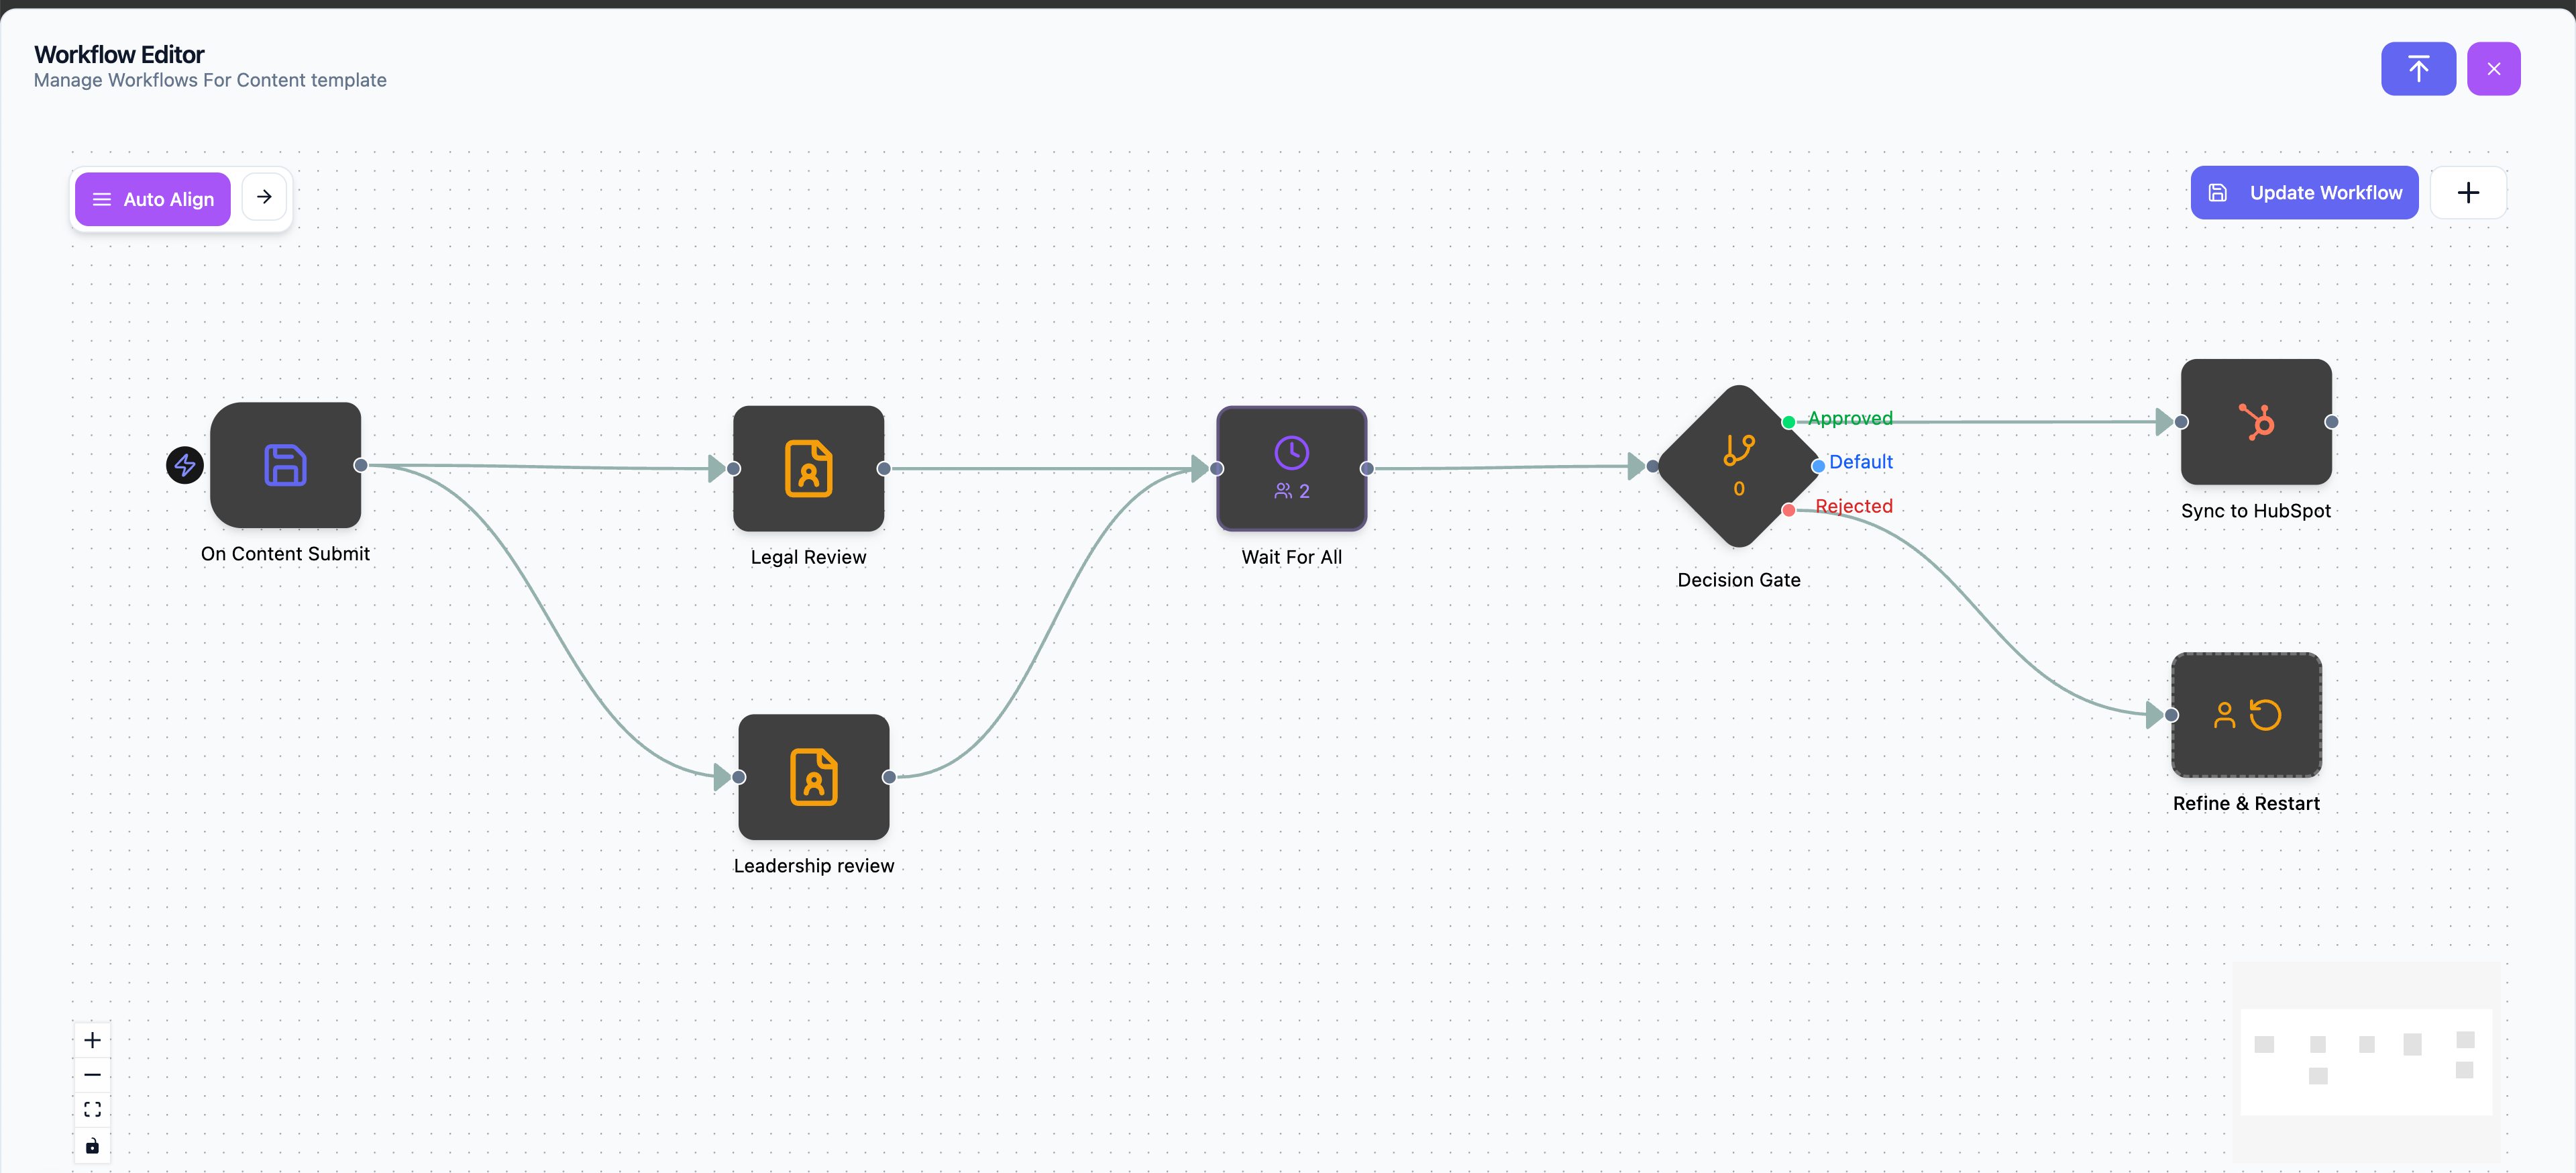Select the Leadership review node
This screenshot has width=2576, height=1173.
pyautogui.click(x=813, y=777)
